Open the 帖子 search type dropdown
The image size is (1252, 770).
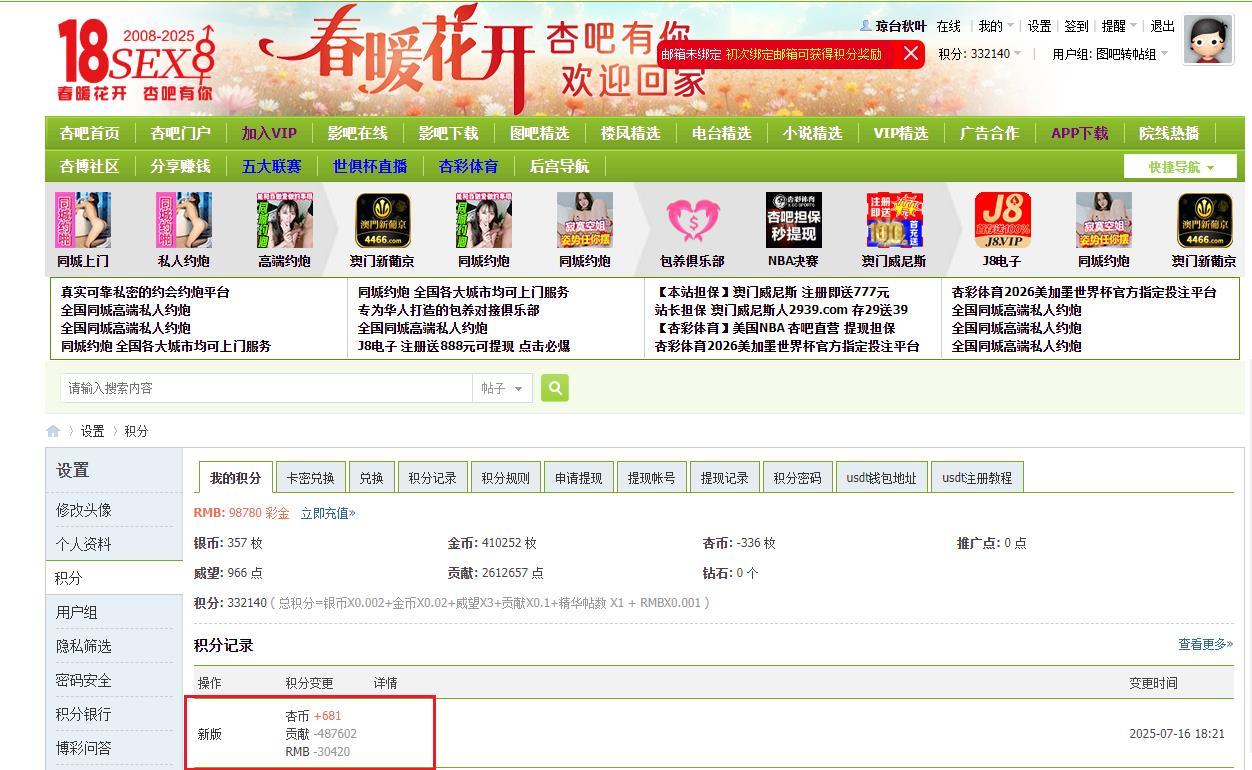tap(502, 388)
